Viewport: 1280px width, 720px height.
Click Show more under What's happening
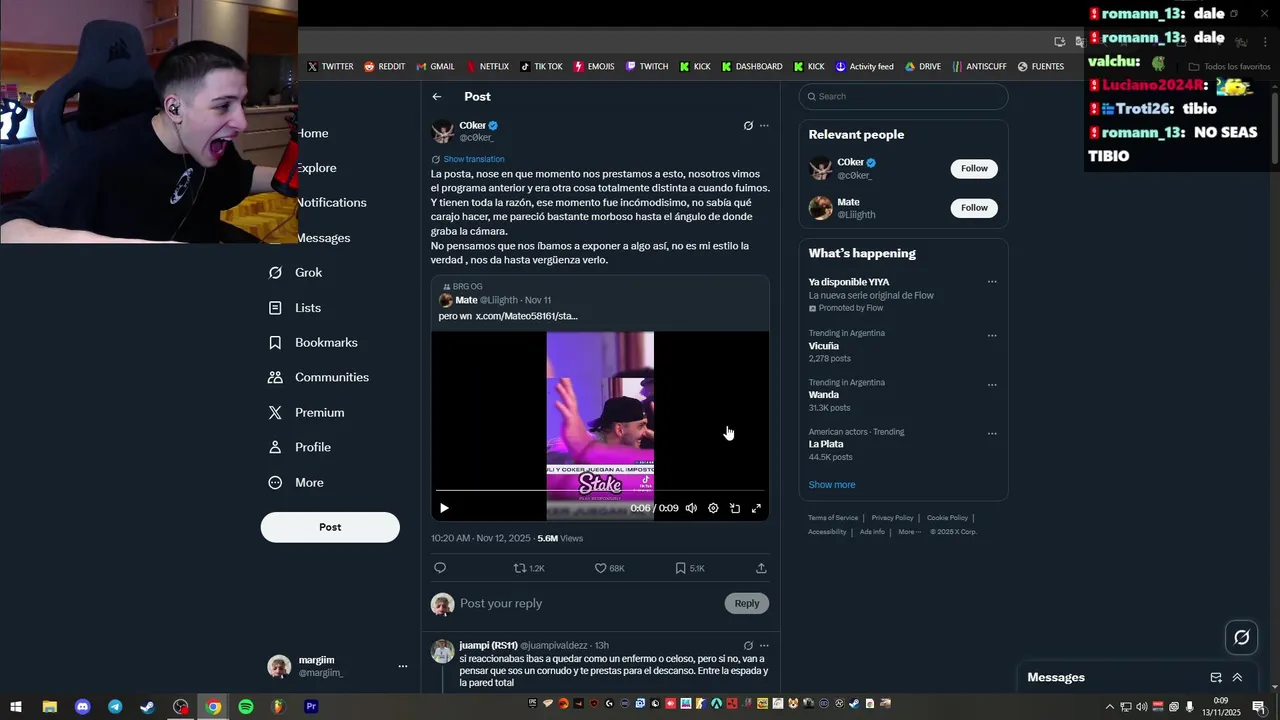[832, 485]
